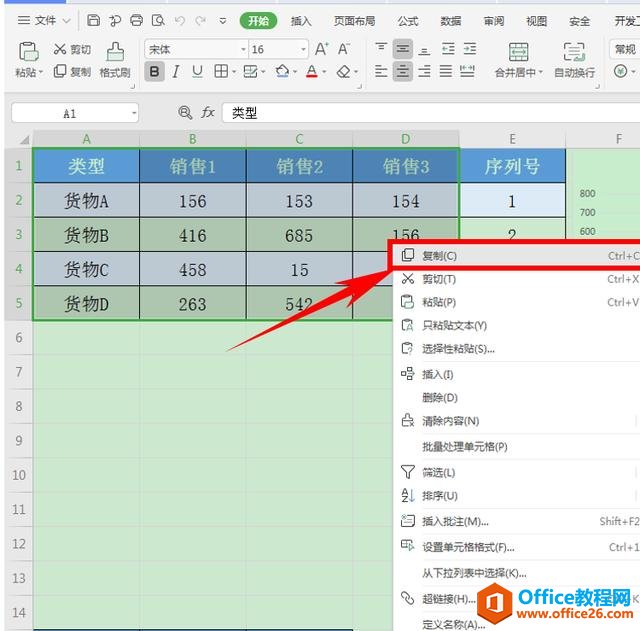
Task: Click the Justify alignment icon
Action: [x=446, y=72]
